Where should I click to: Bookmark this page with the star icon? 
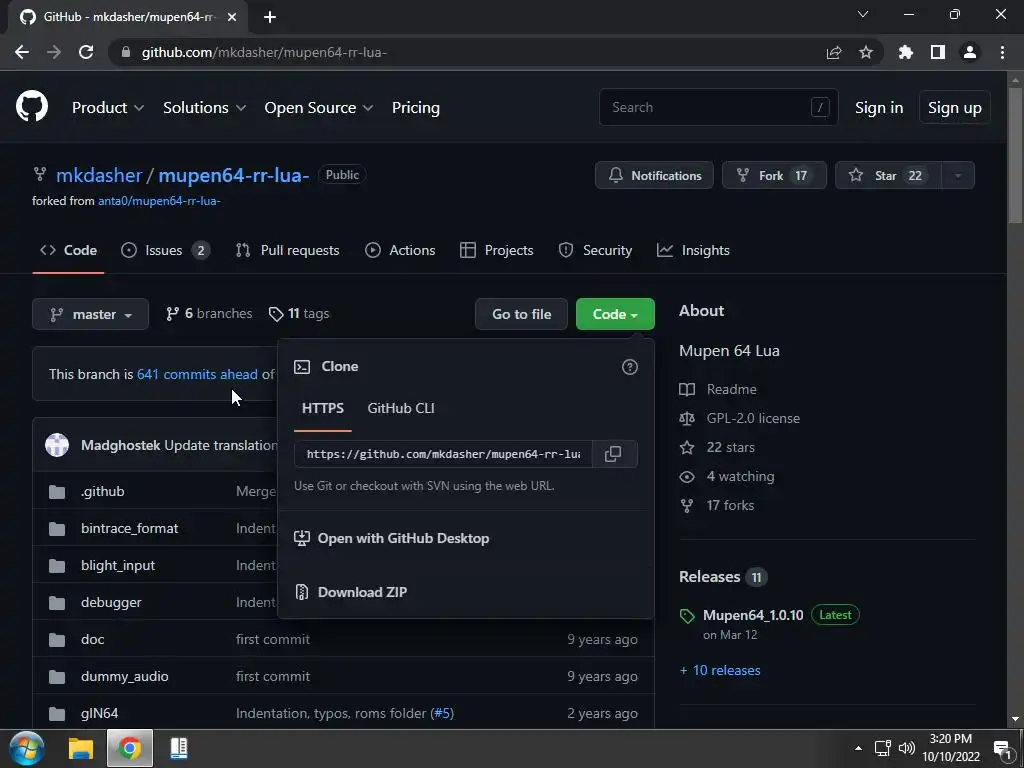click(x=866, y=52)
